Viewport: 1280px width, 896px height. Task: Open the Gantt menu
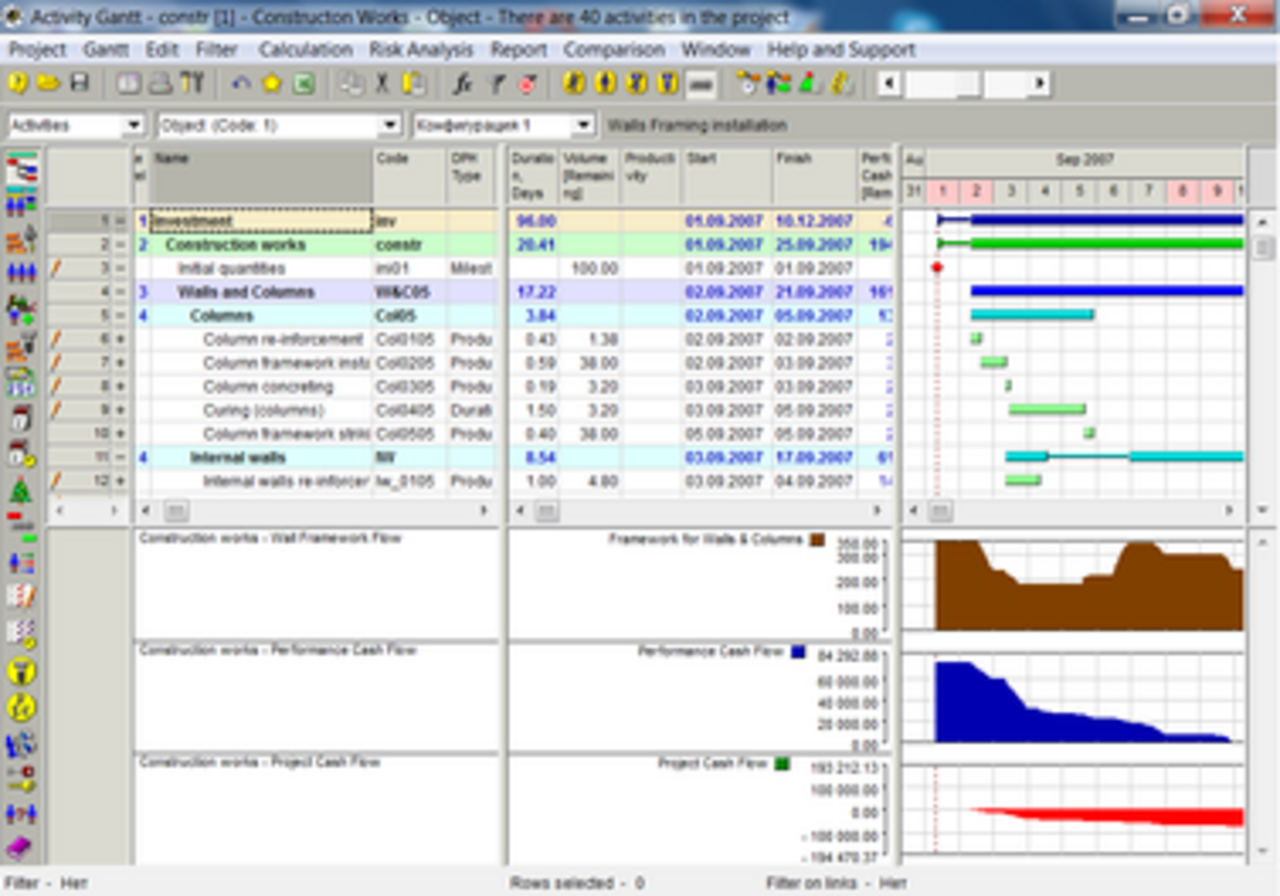106,49
